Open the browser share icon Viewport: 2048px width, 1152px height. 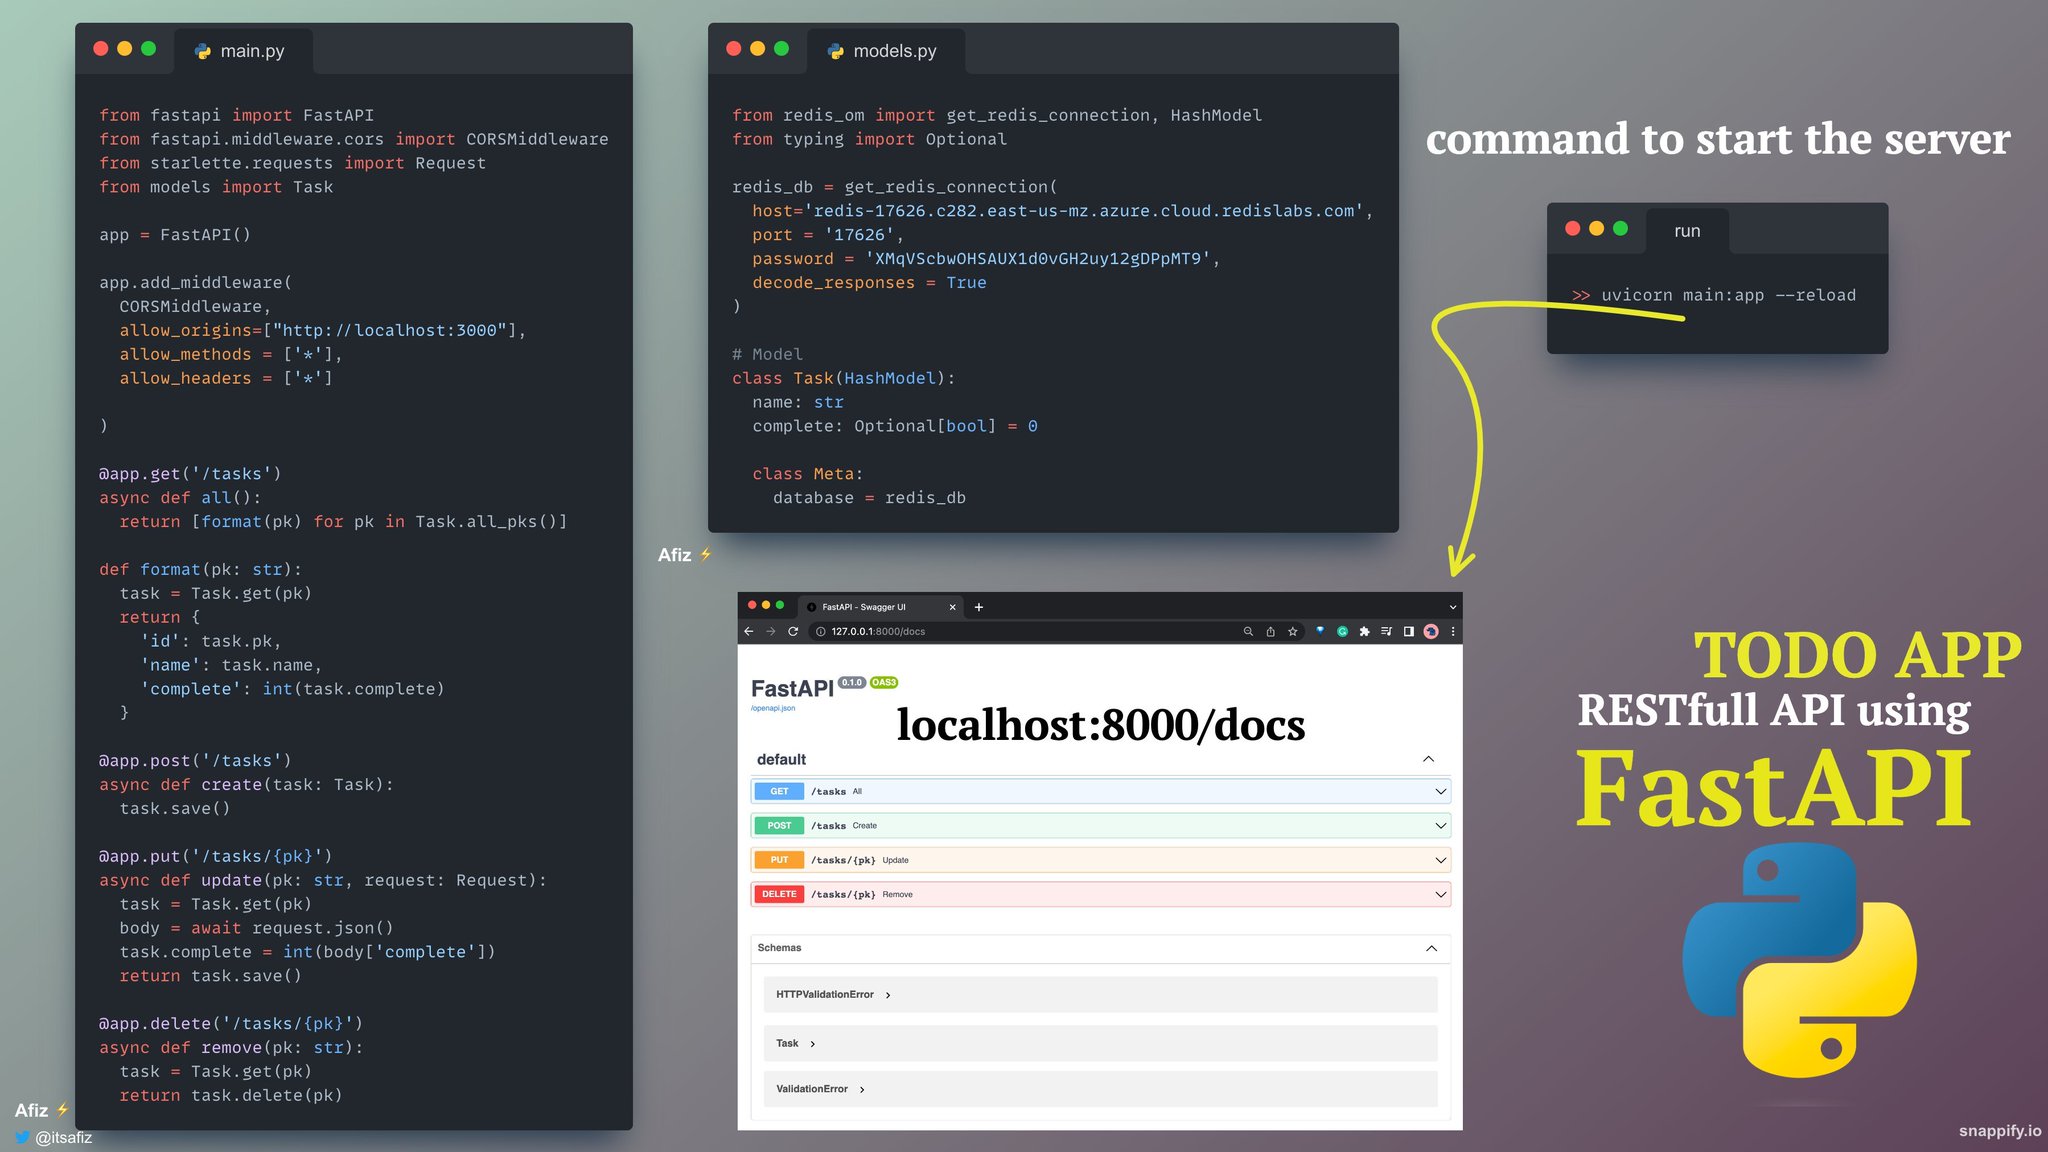(x=1270, y=631)
